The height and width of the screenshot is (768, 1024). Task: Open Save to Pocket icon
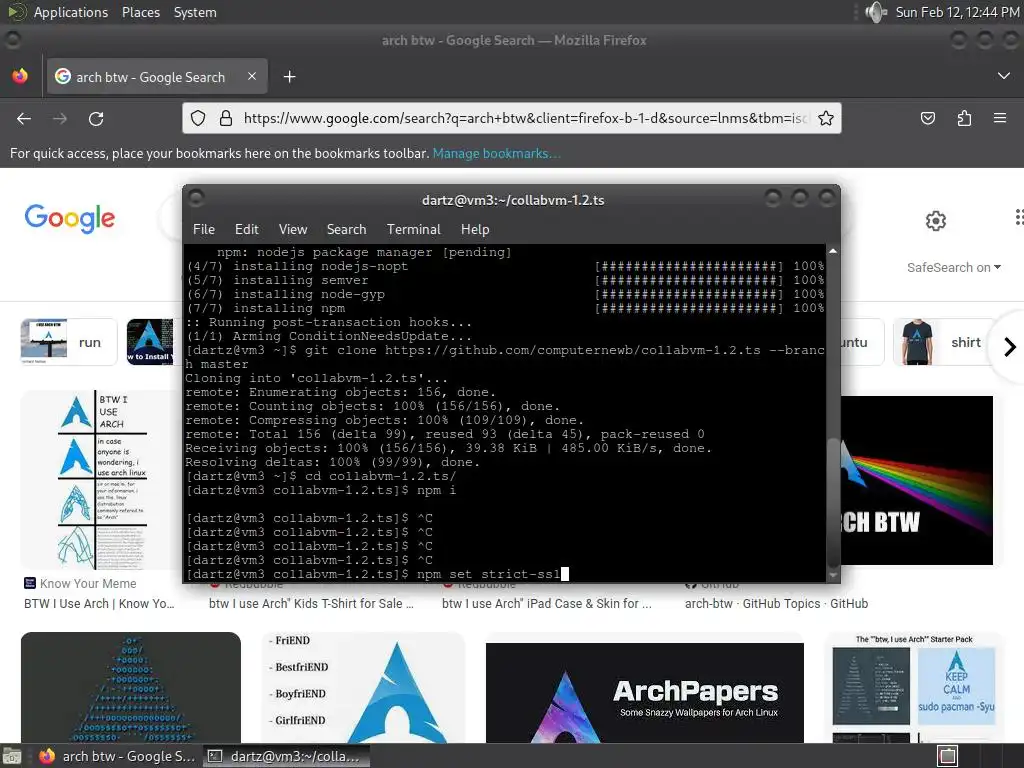(x=927, y=118)
